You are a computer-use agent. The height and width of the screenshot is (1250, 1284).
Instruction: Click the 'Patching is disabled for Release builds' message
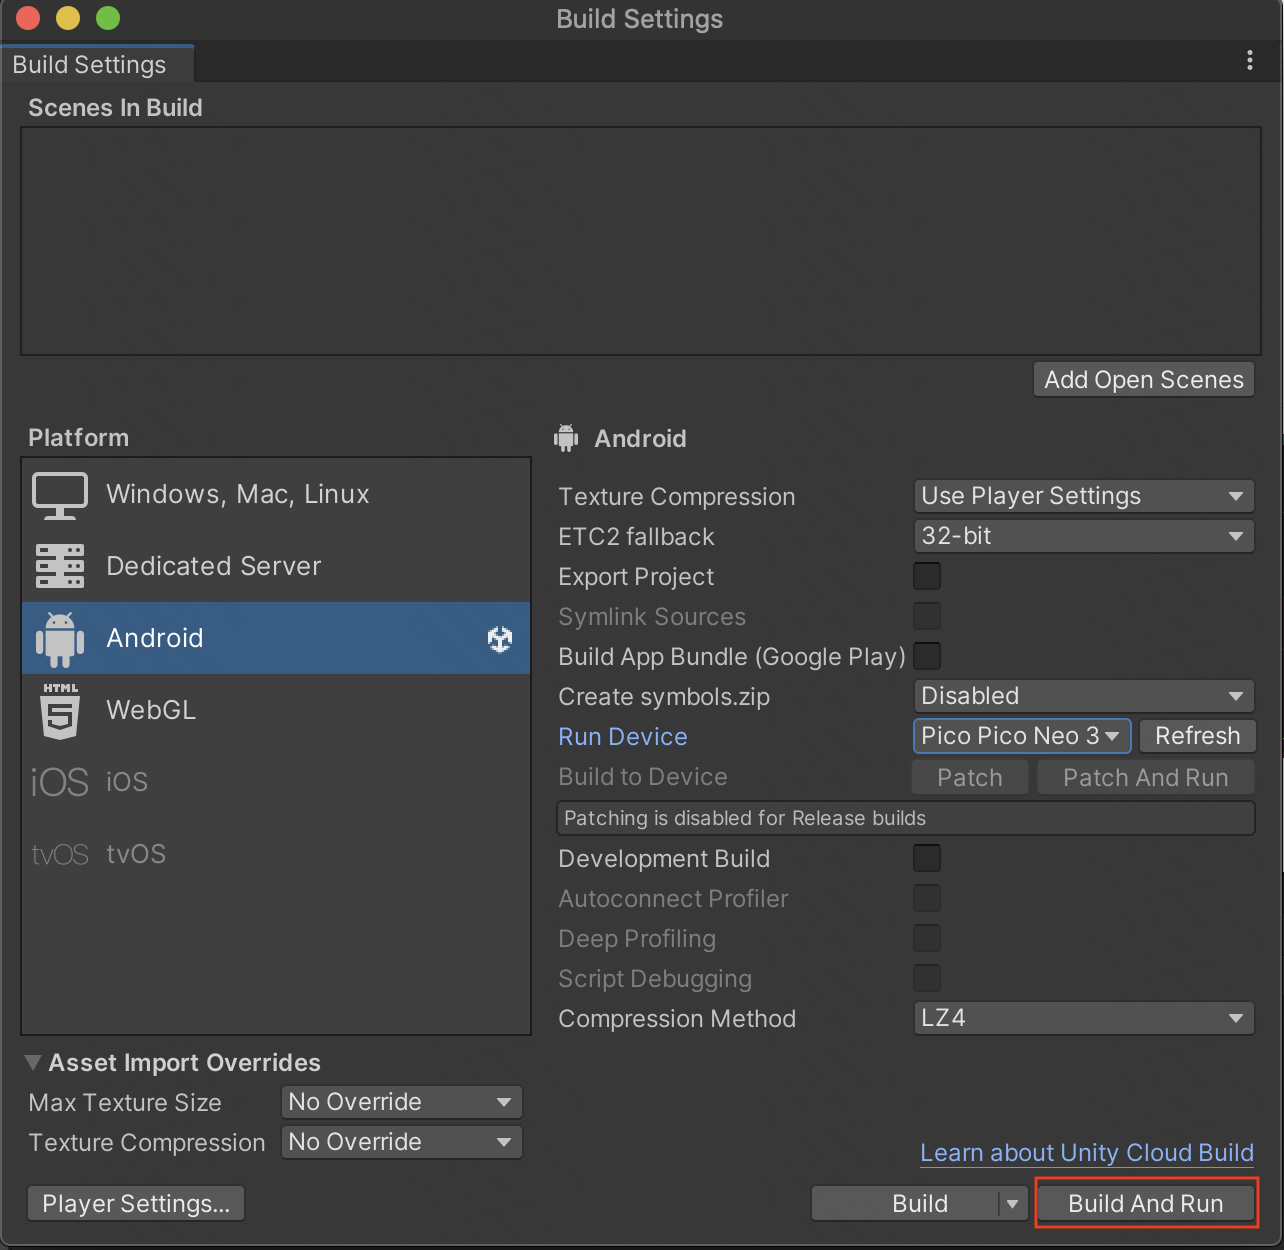pyautogui.click(x=906, y=818)
